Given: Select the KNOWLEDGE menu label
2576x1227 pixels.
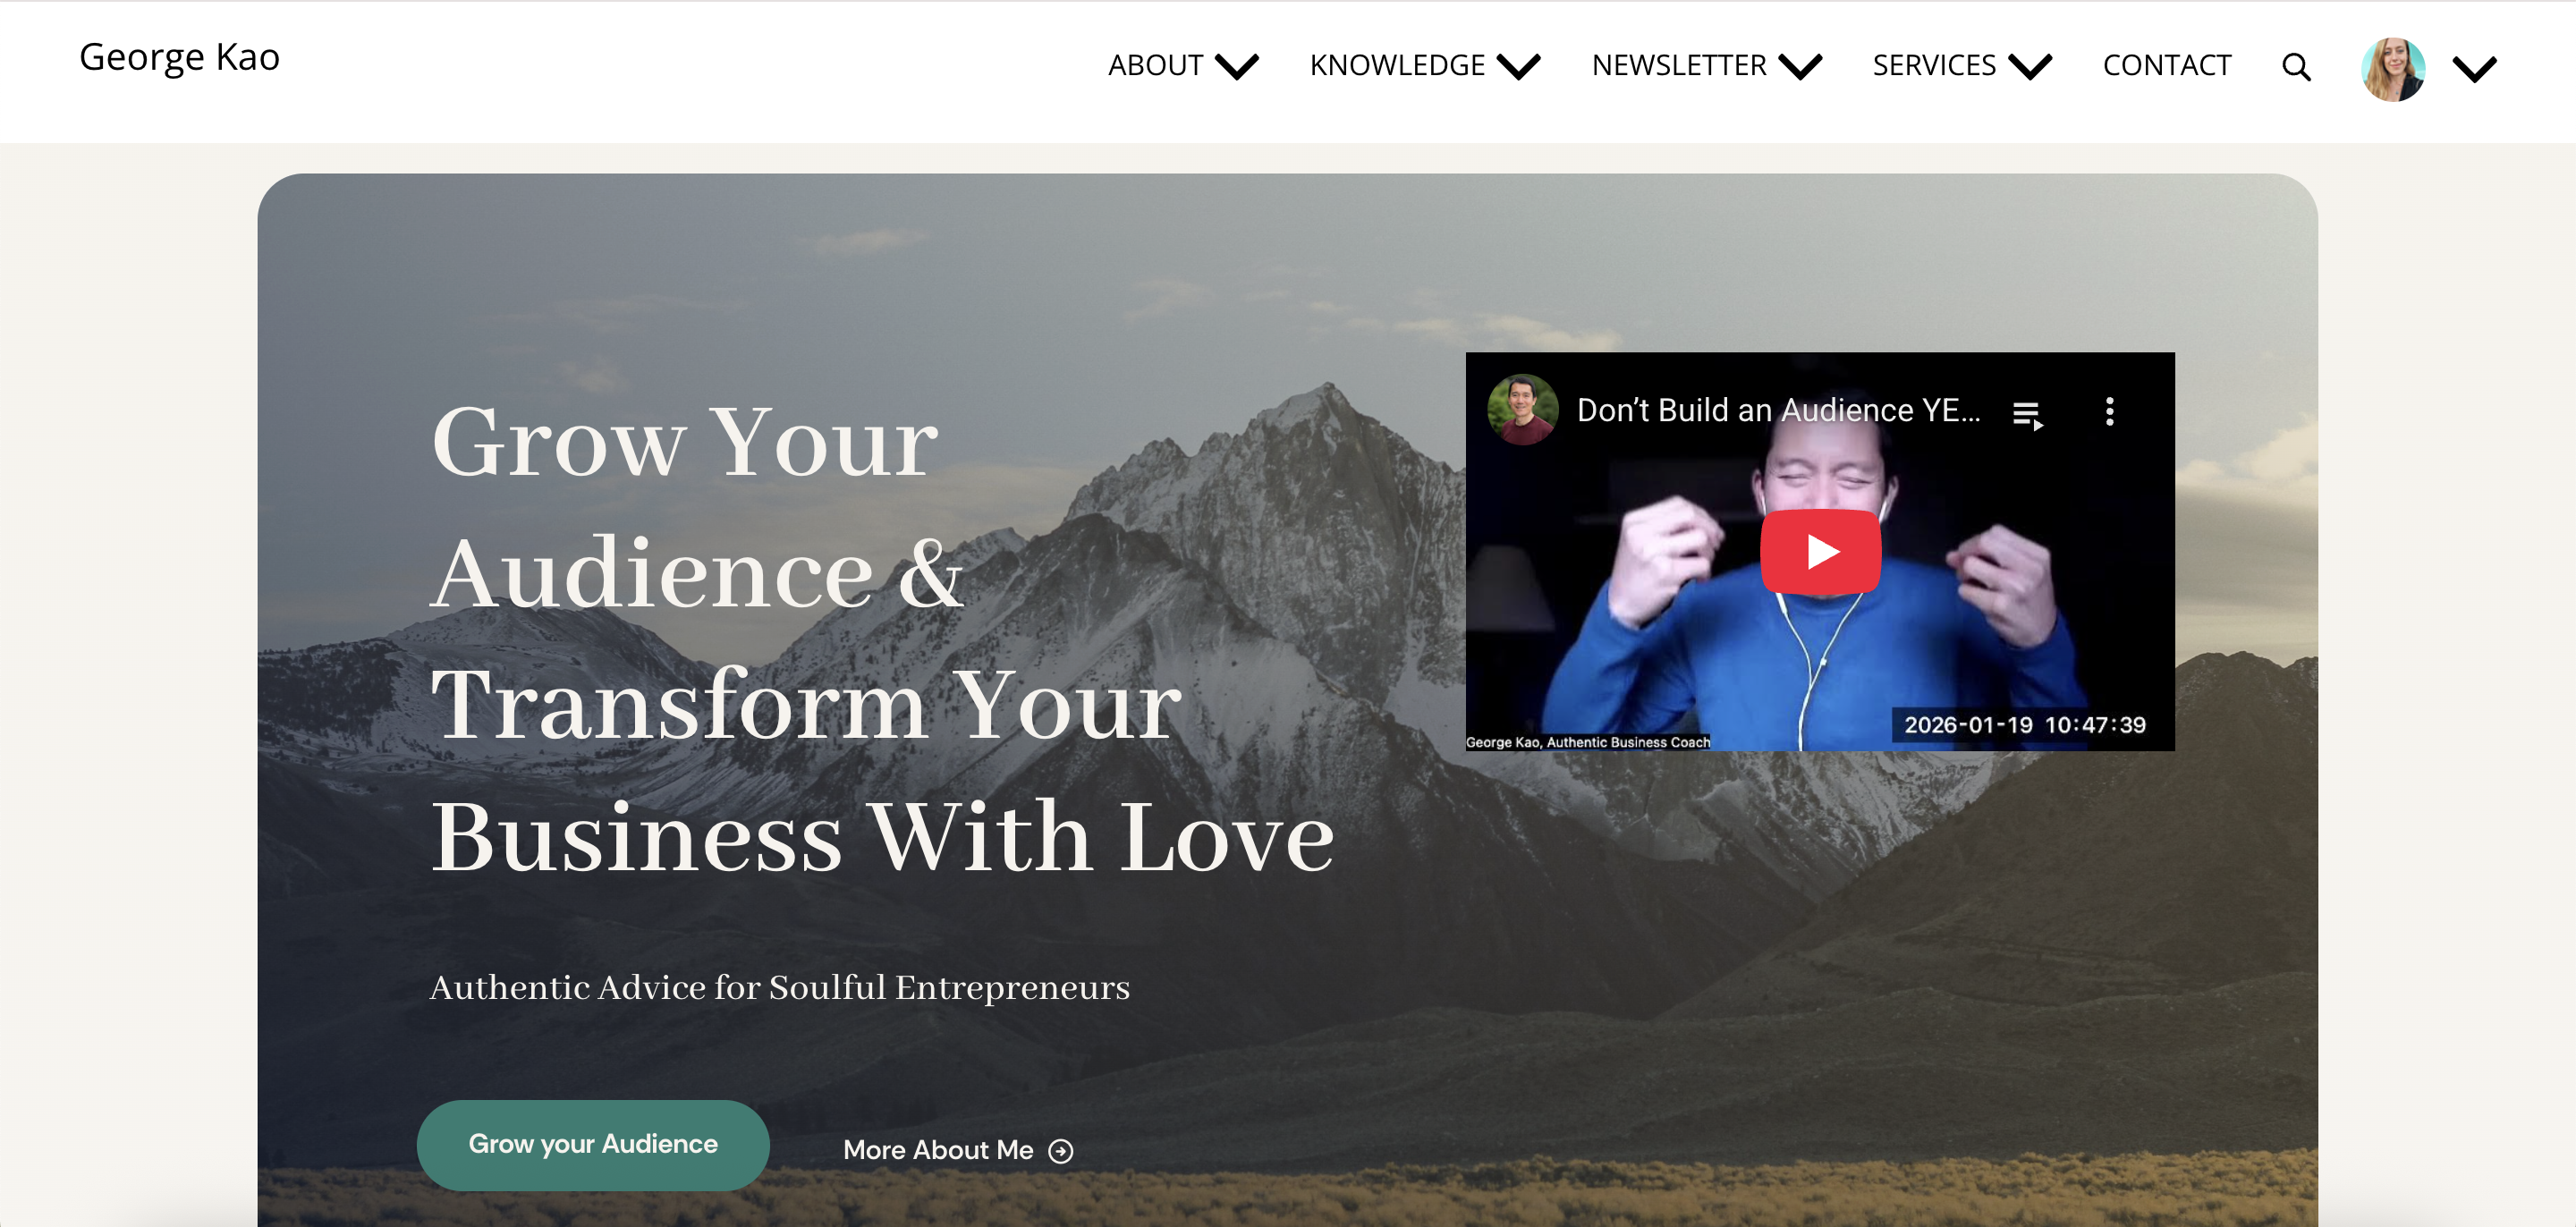Looking at the screenshot, I should click(x=1397, y=65).
